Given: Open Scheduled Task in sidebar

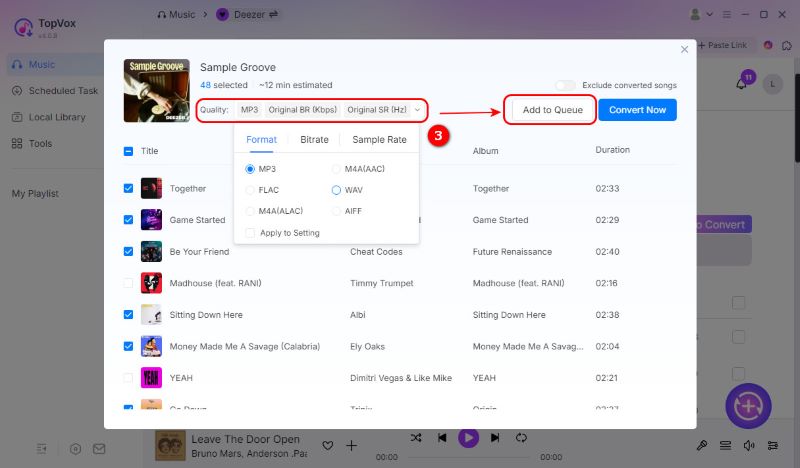Looking at the screenshot, I should pos(55,91).
